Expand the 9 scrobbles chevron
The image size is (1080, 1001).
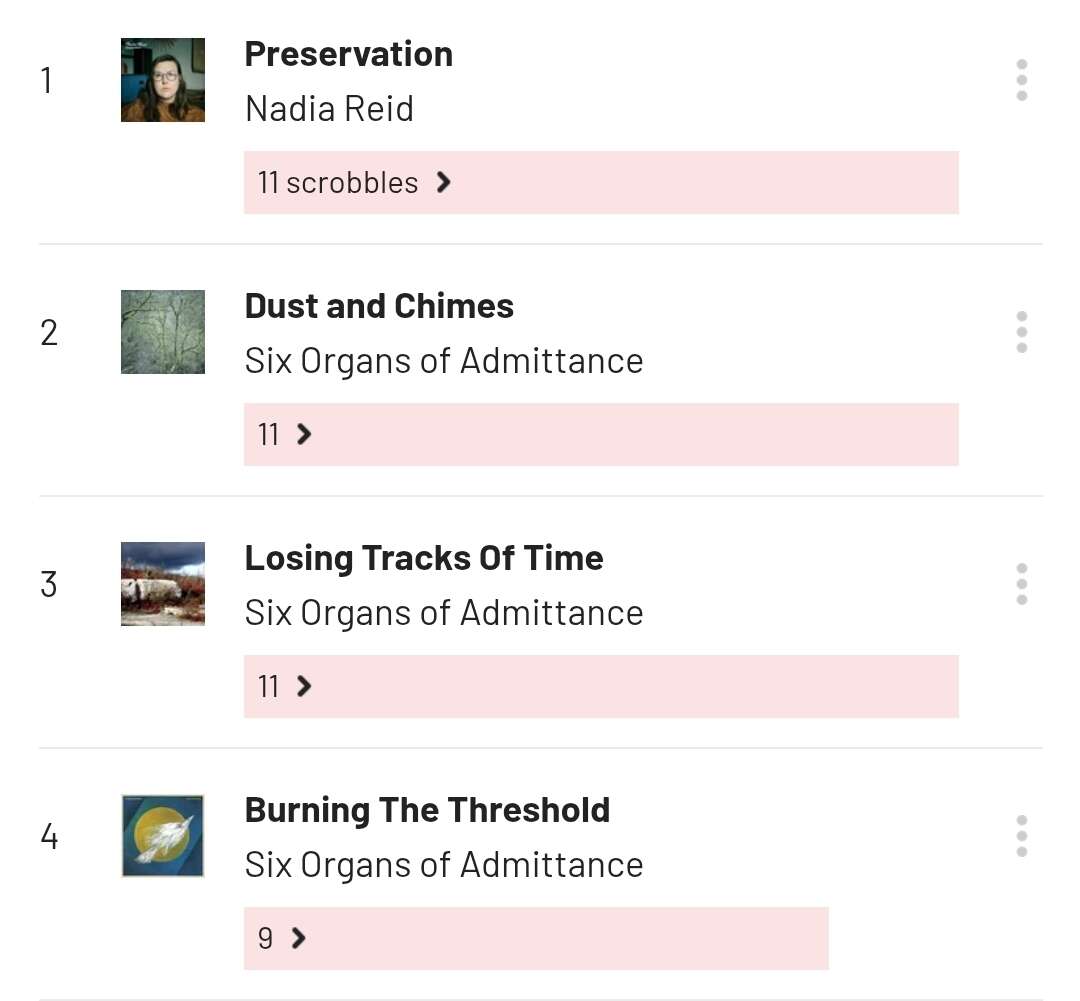(x=297, y=938)
